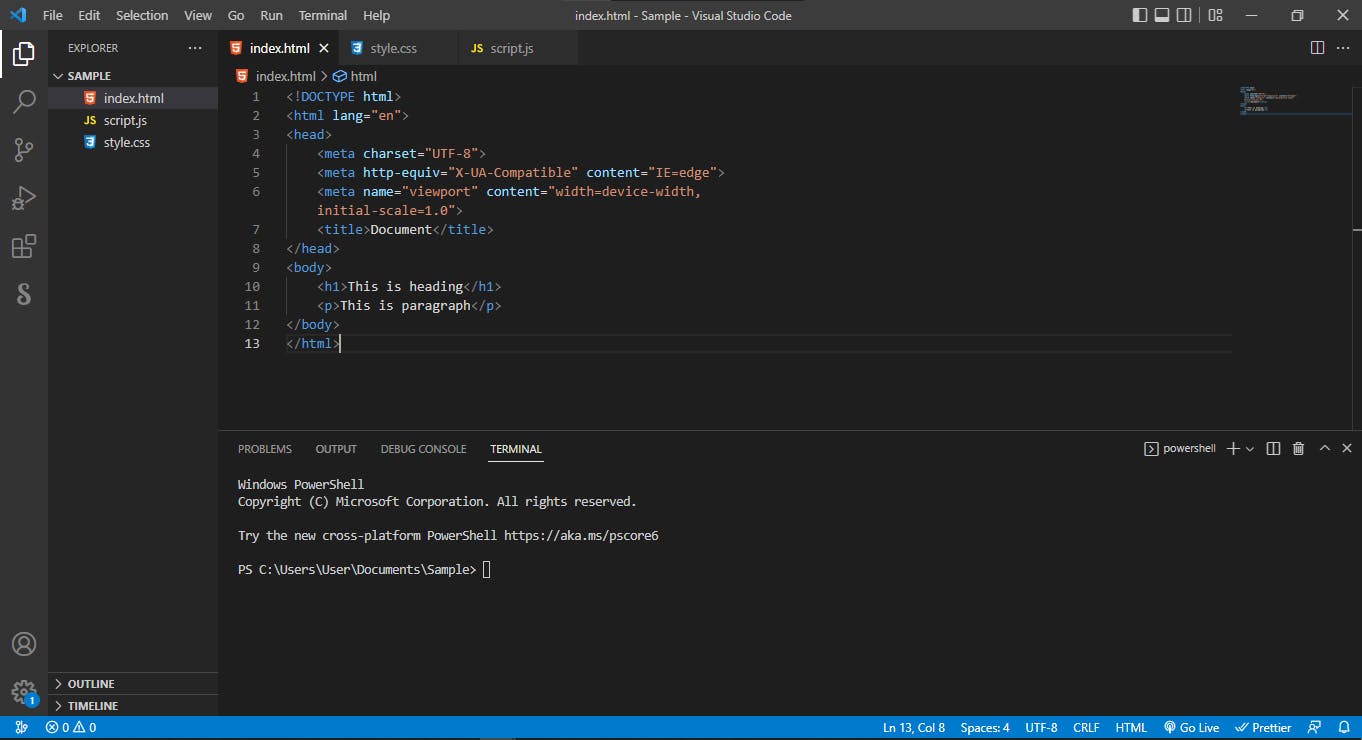Click HTML language mode in status bar
Image resolution: width=1362 pixels, height=740 pixels.
coord(1131,728)
